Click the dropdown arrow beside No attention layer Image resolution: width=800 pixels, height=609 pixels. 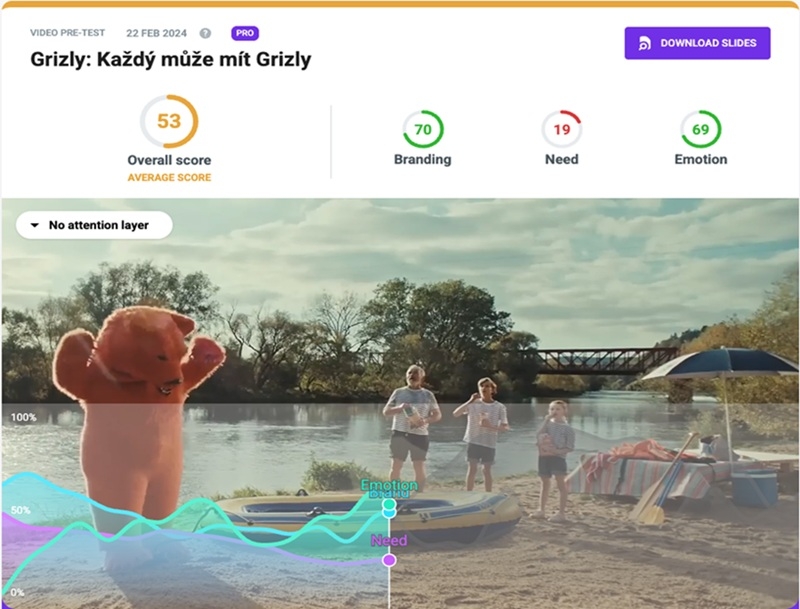pos(35,225)
